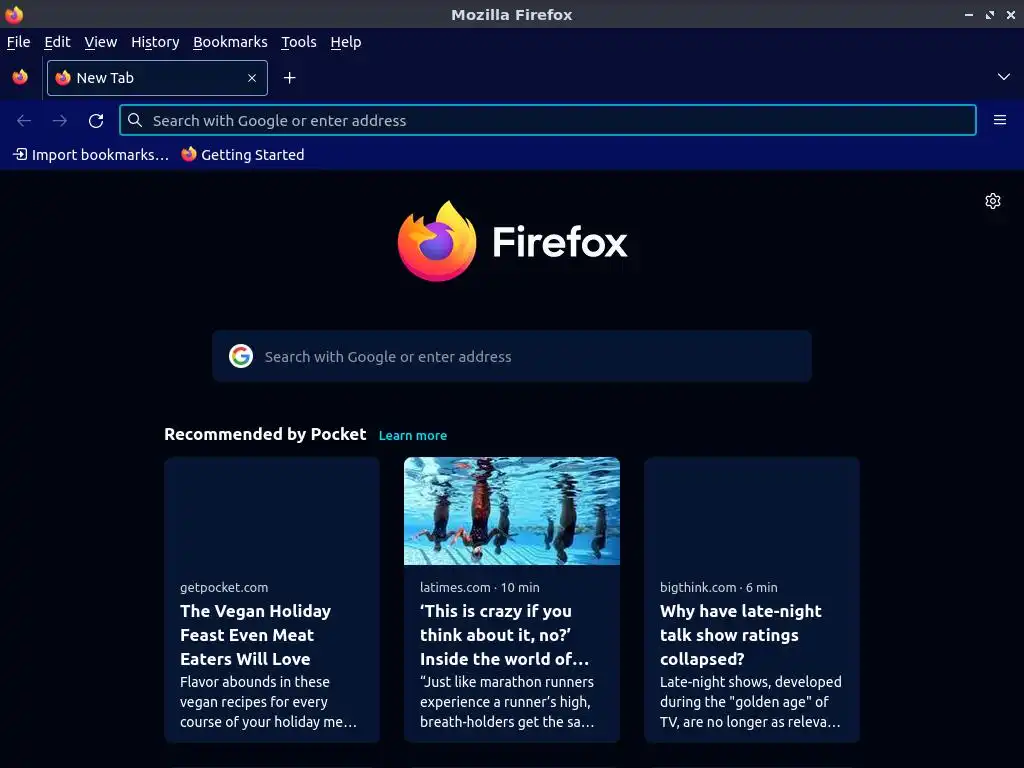Click the back navigation arrow
Viewport: 1024px width, 768px height.
click(24, 121)
